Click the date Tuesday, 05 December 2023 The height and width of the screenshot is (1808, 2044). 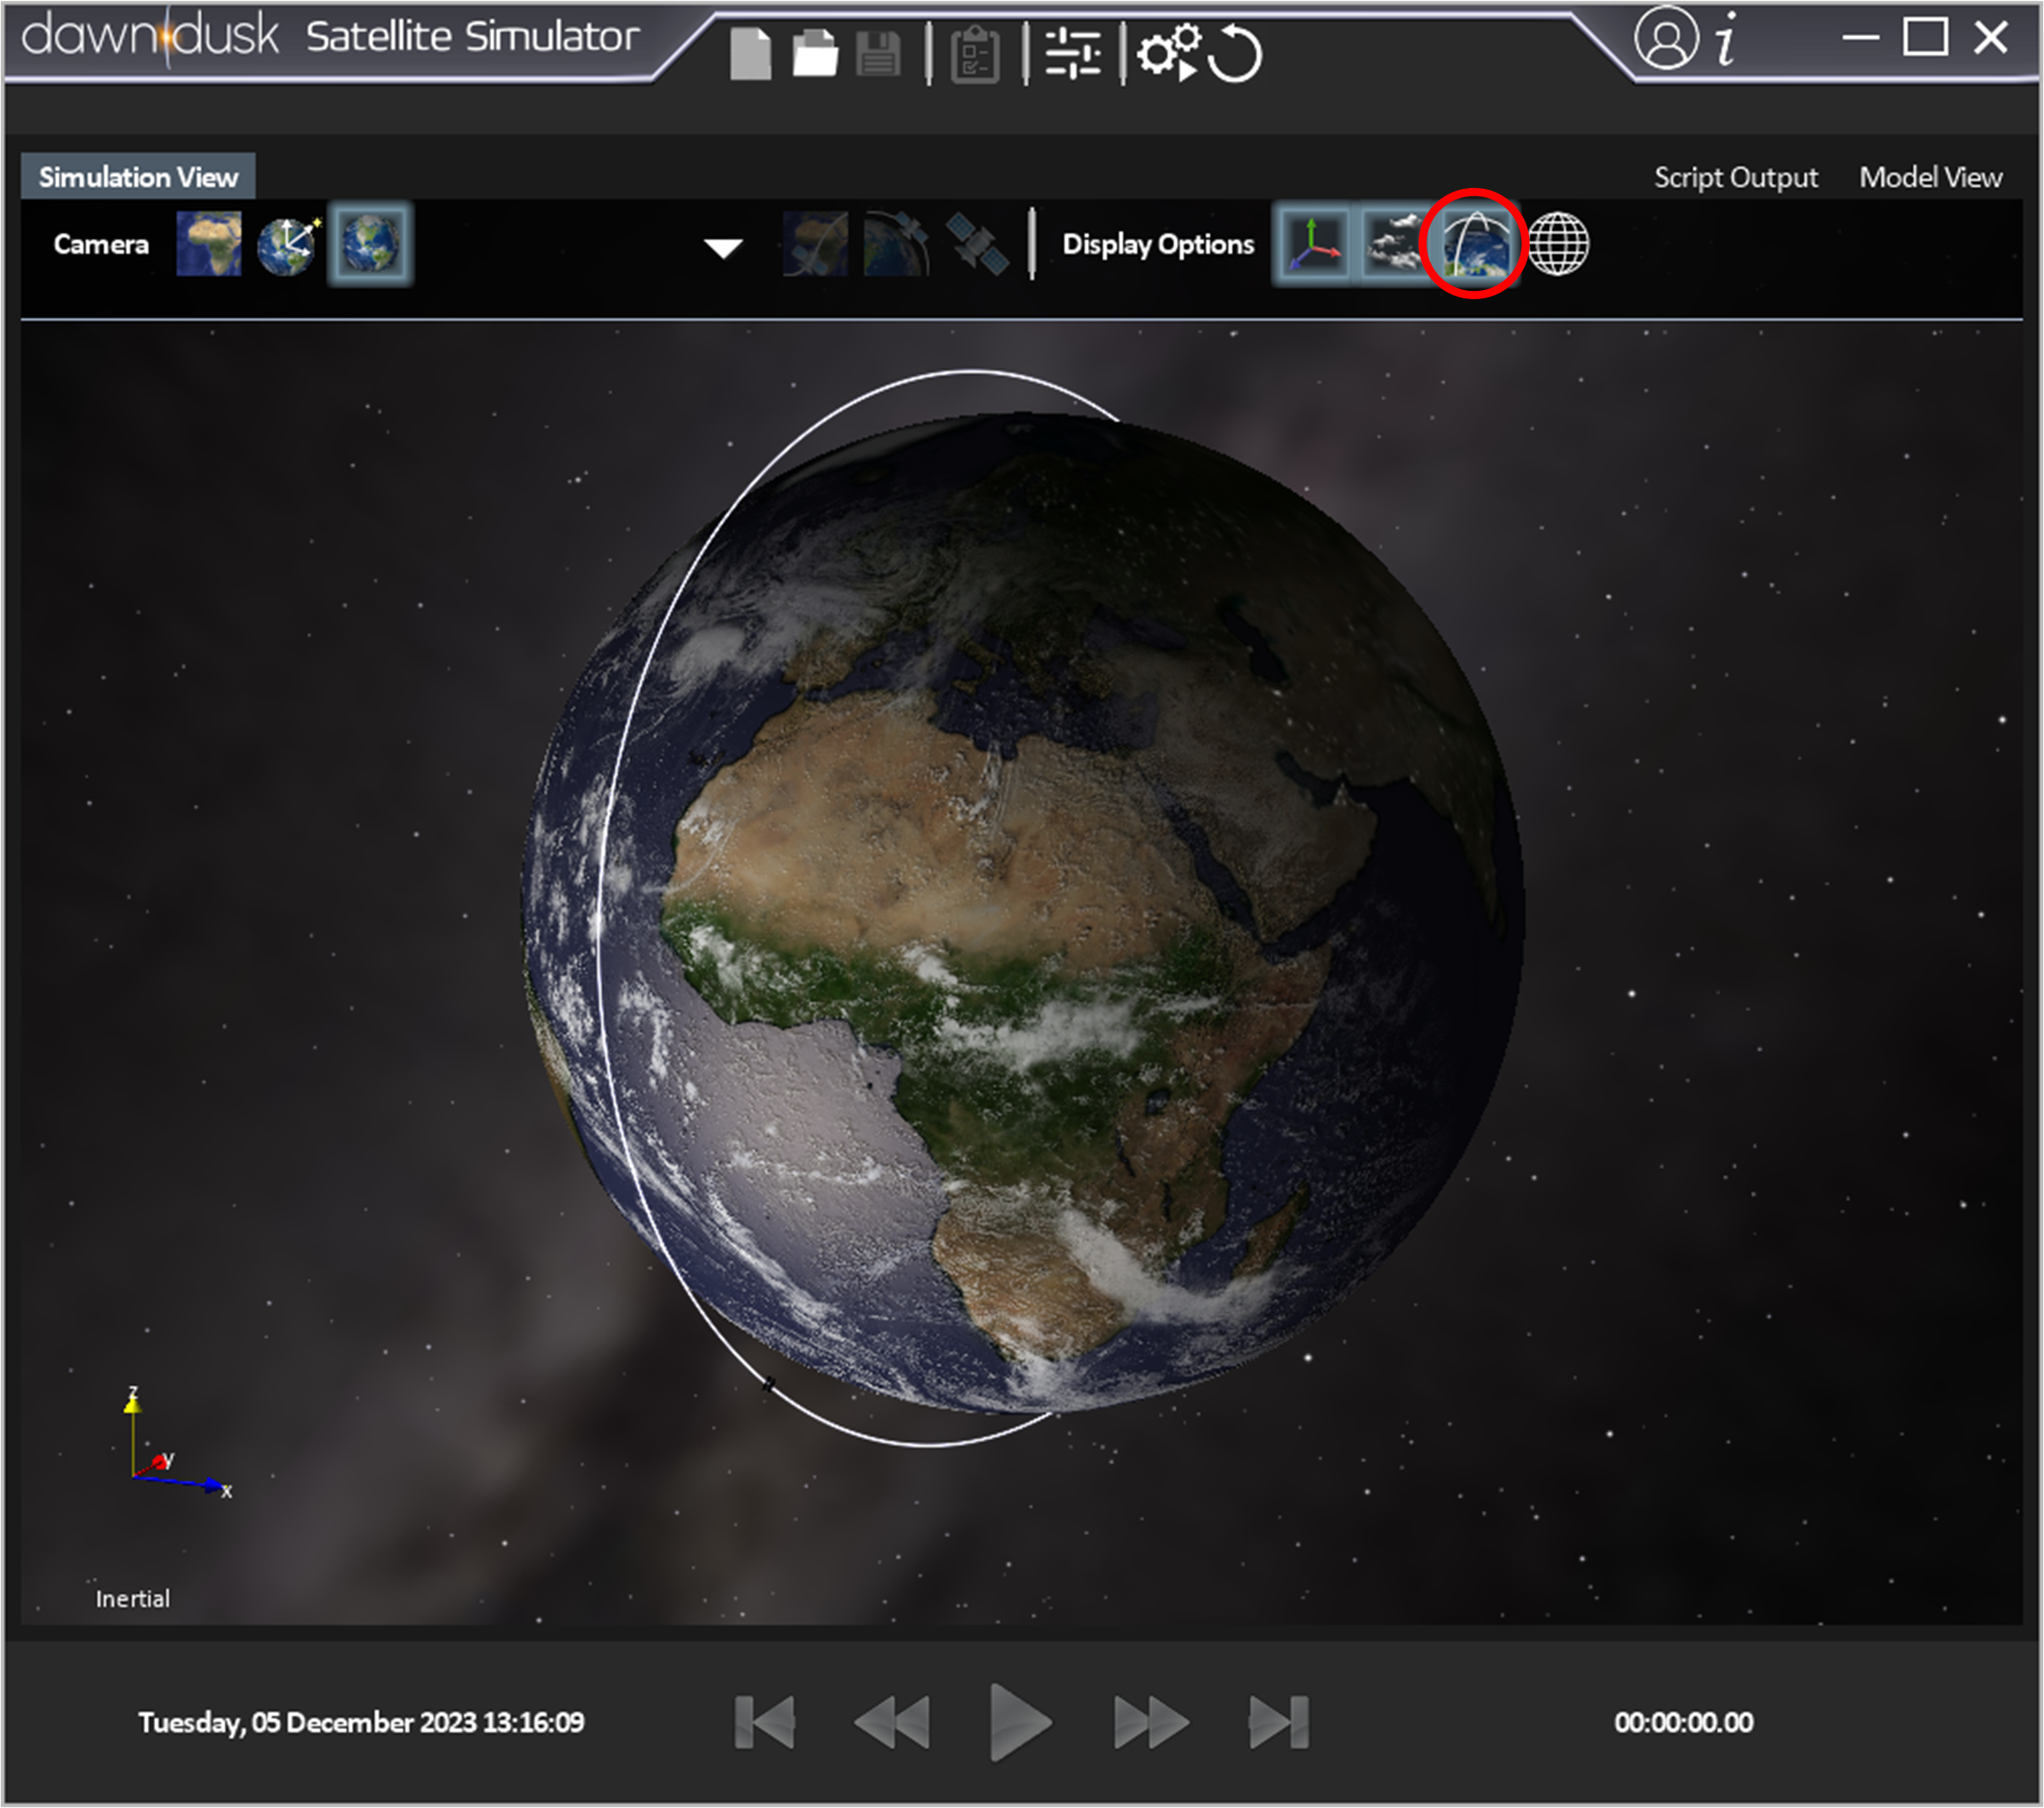308,1722
